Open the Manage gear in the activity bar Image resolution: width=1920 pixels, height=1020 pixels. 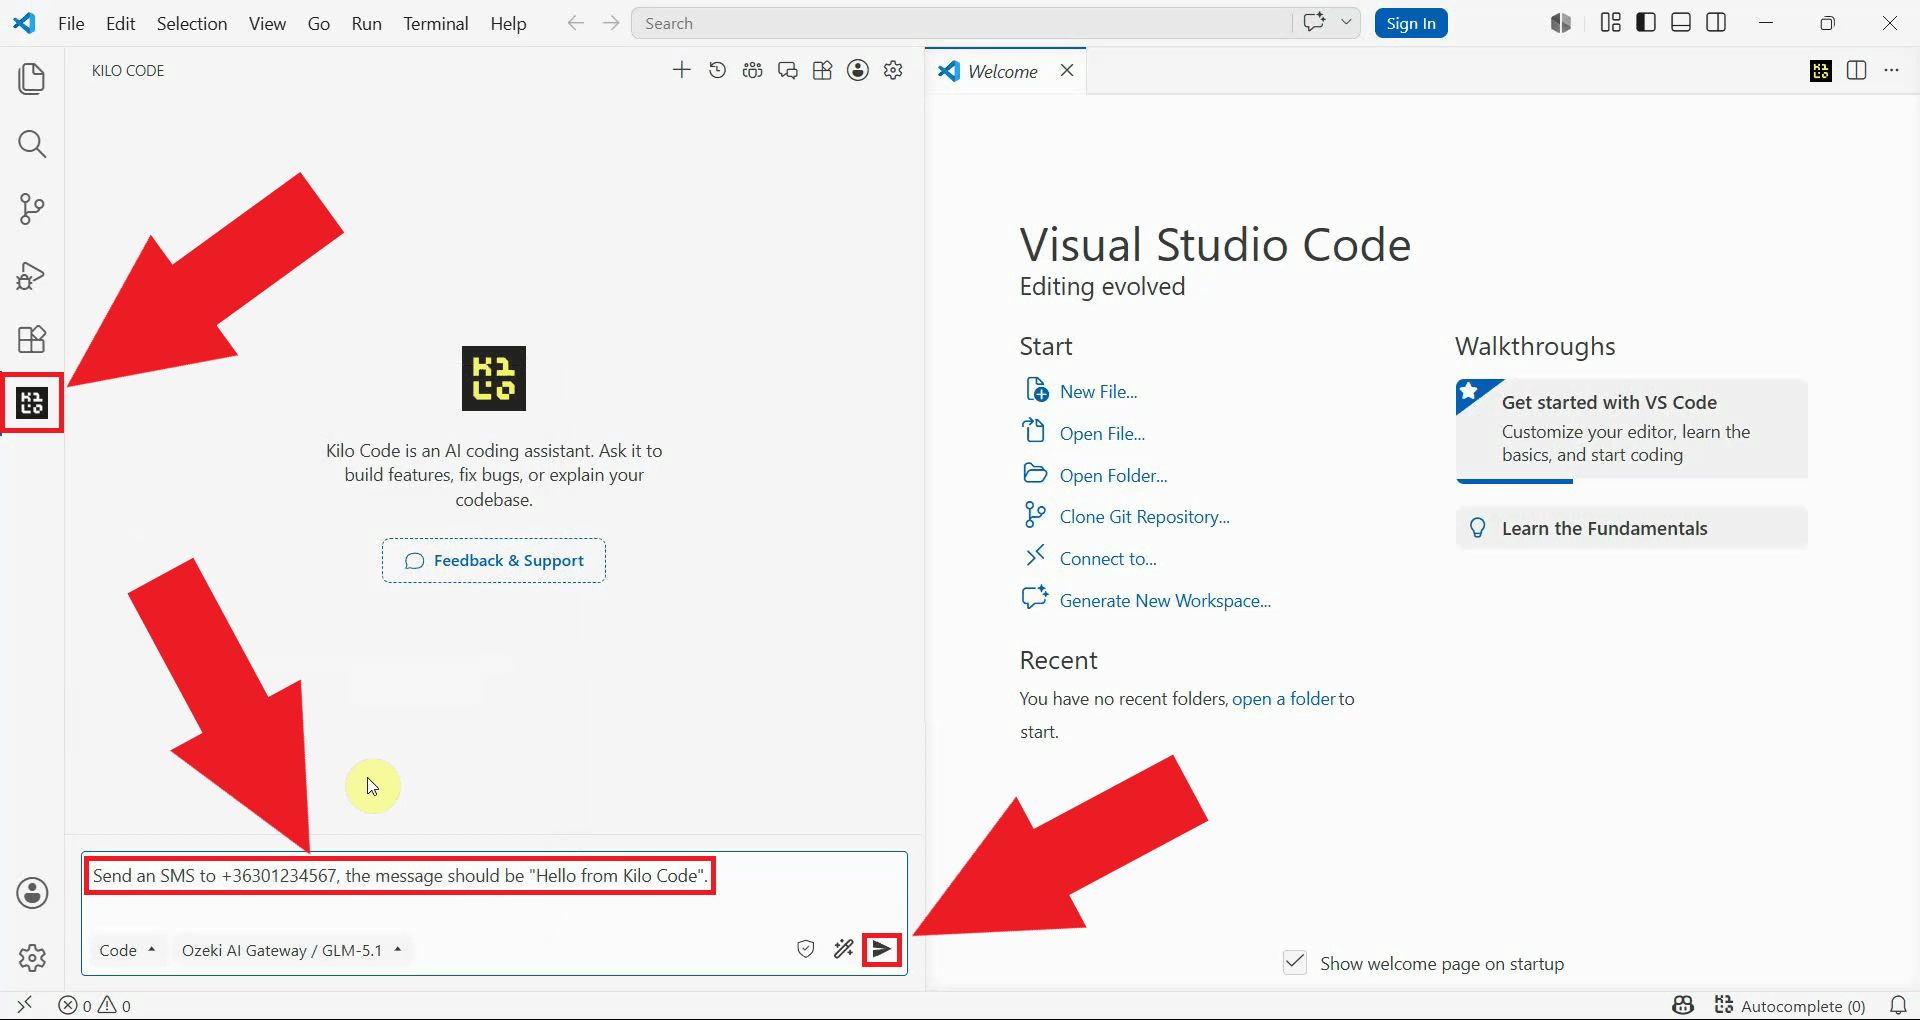pyautogui.click(x=32, y=957)
